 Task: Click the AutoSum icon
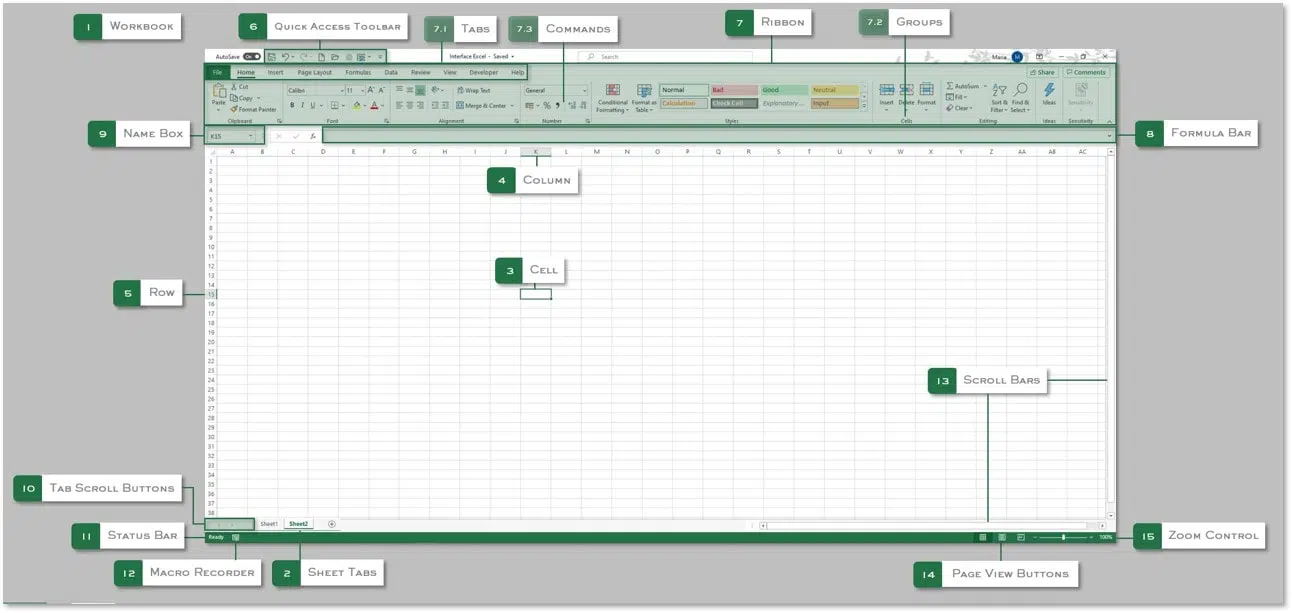[952, 86]
